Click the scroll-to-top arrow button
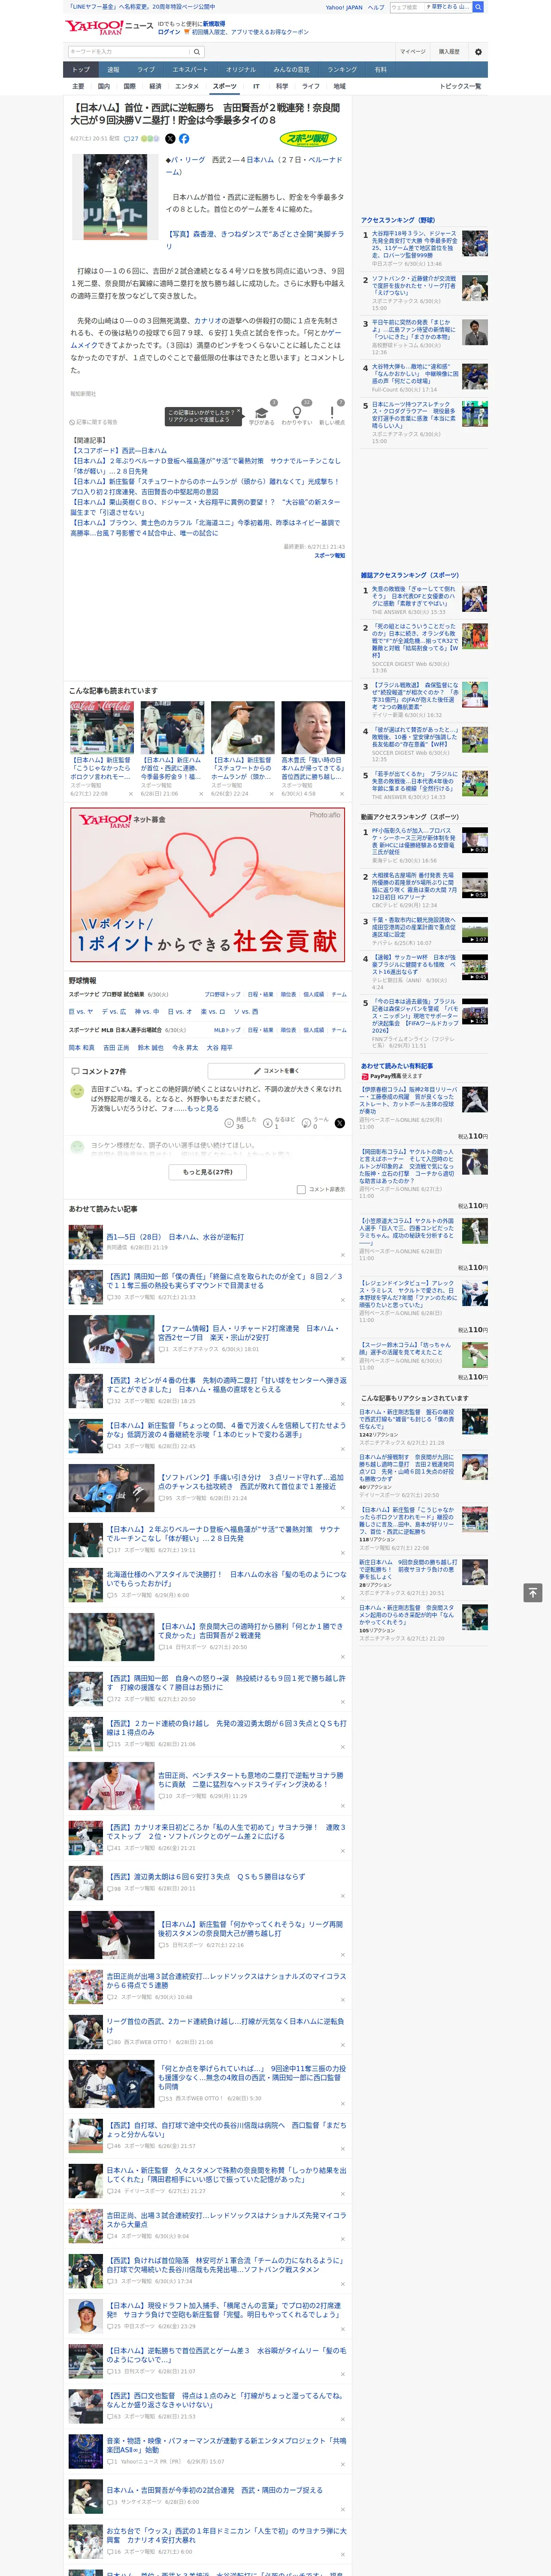551x2576 pixels. tap(533, 1592)
